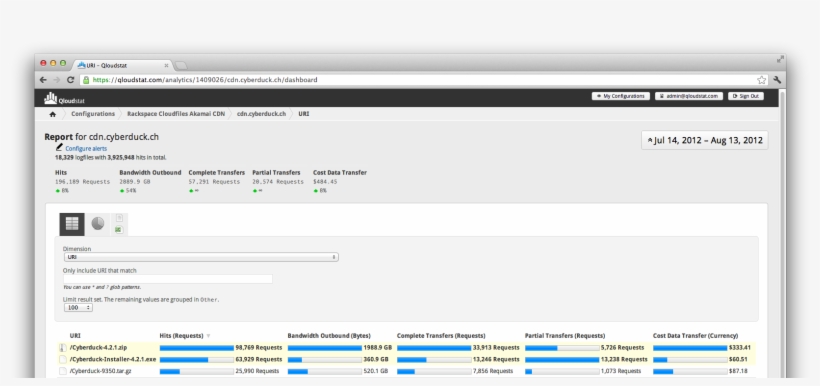The width and height of the screenshot is (820, 386).
Task: Click the admin@qloudstat.com account button
Action: coord(689,96)
